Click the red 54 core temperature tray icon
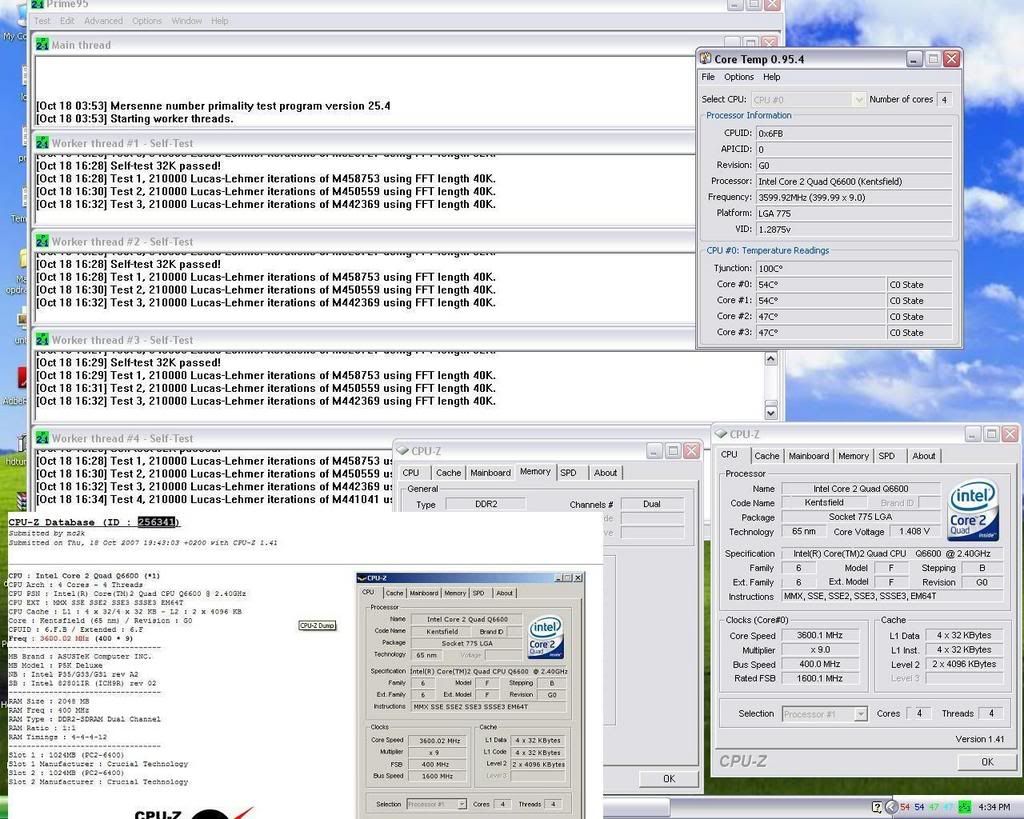Screen dimensions: 1024x819 tap(905, 807)
